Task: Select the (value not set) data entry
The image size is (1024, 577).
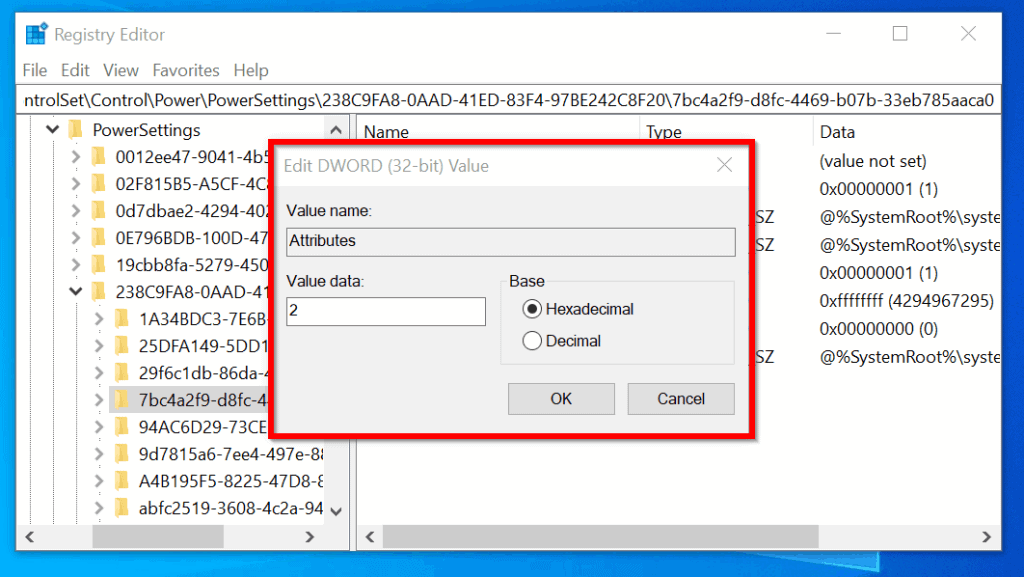Action: click(x=872, y=161)
